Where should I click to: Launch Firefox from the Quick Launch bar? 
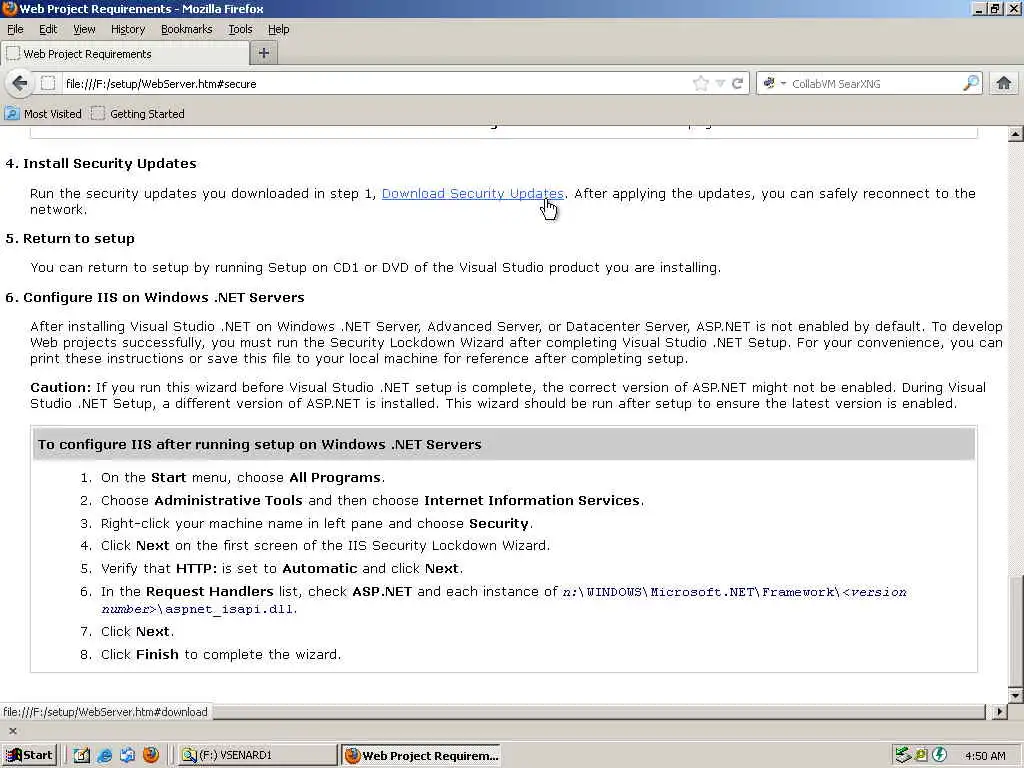click(x=151, y=755)
